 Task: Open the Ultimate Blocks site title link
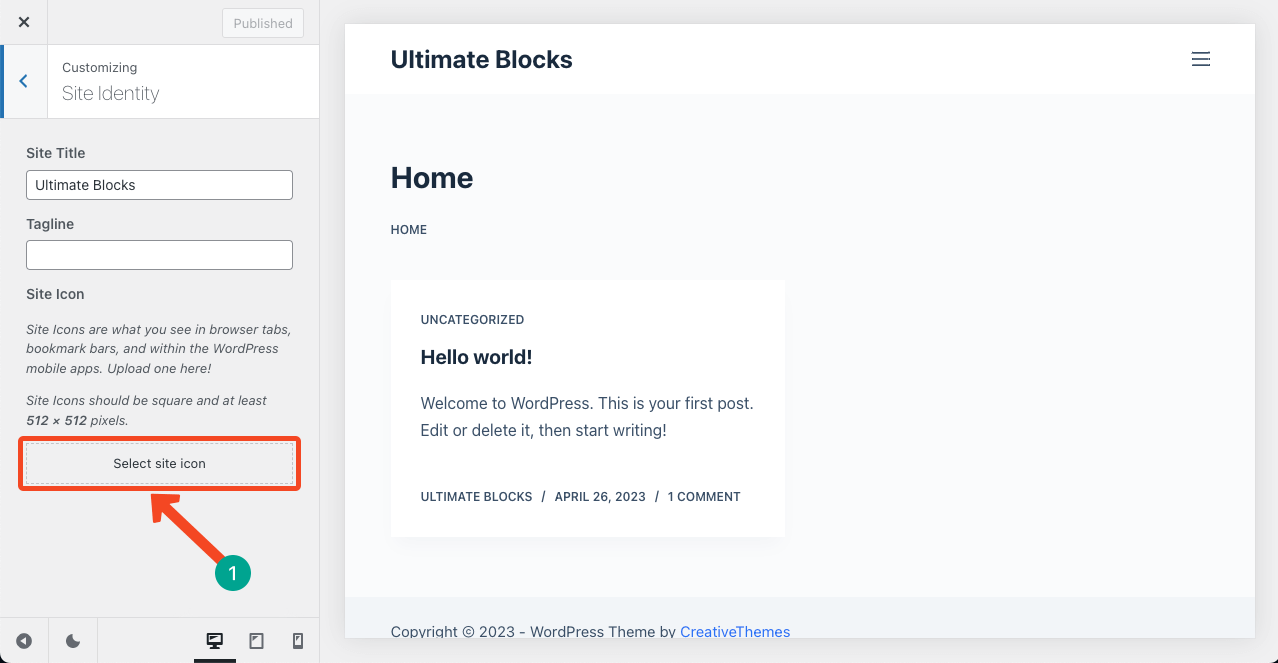point(481,60)
